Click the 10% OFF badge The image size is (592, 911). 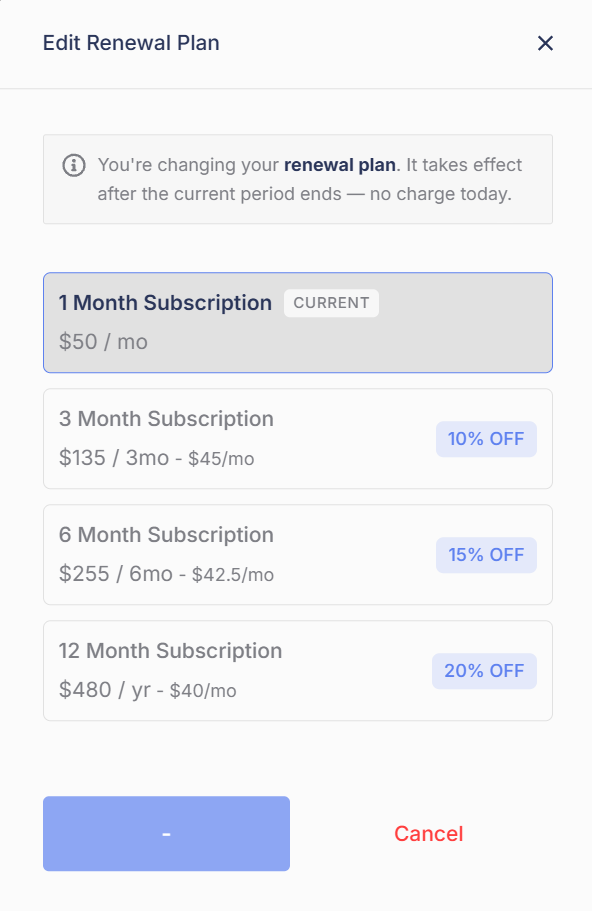486,439
